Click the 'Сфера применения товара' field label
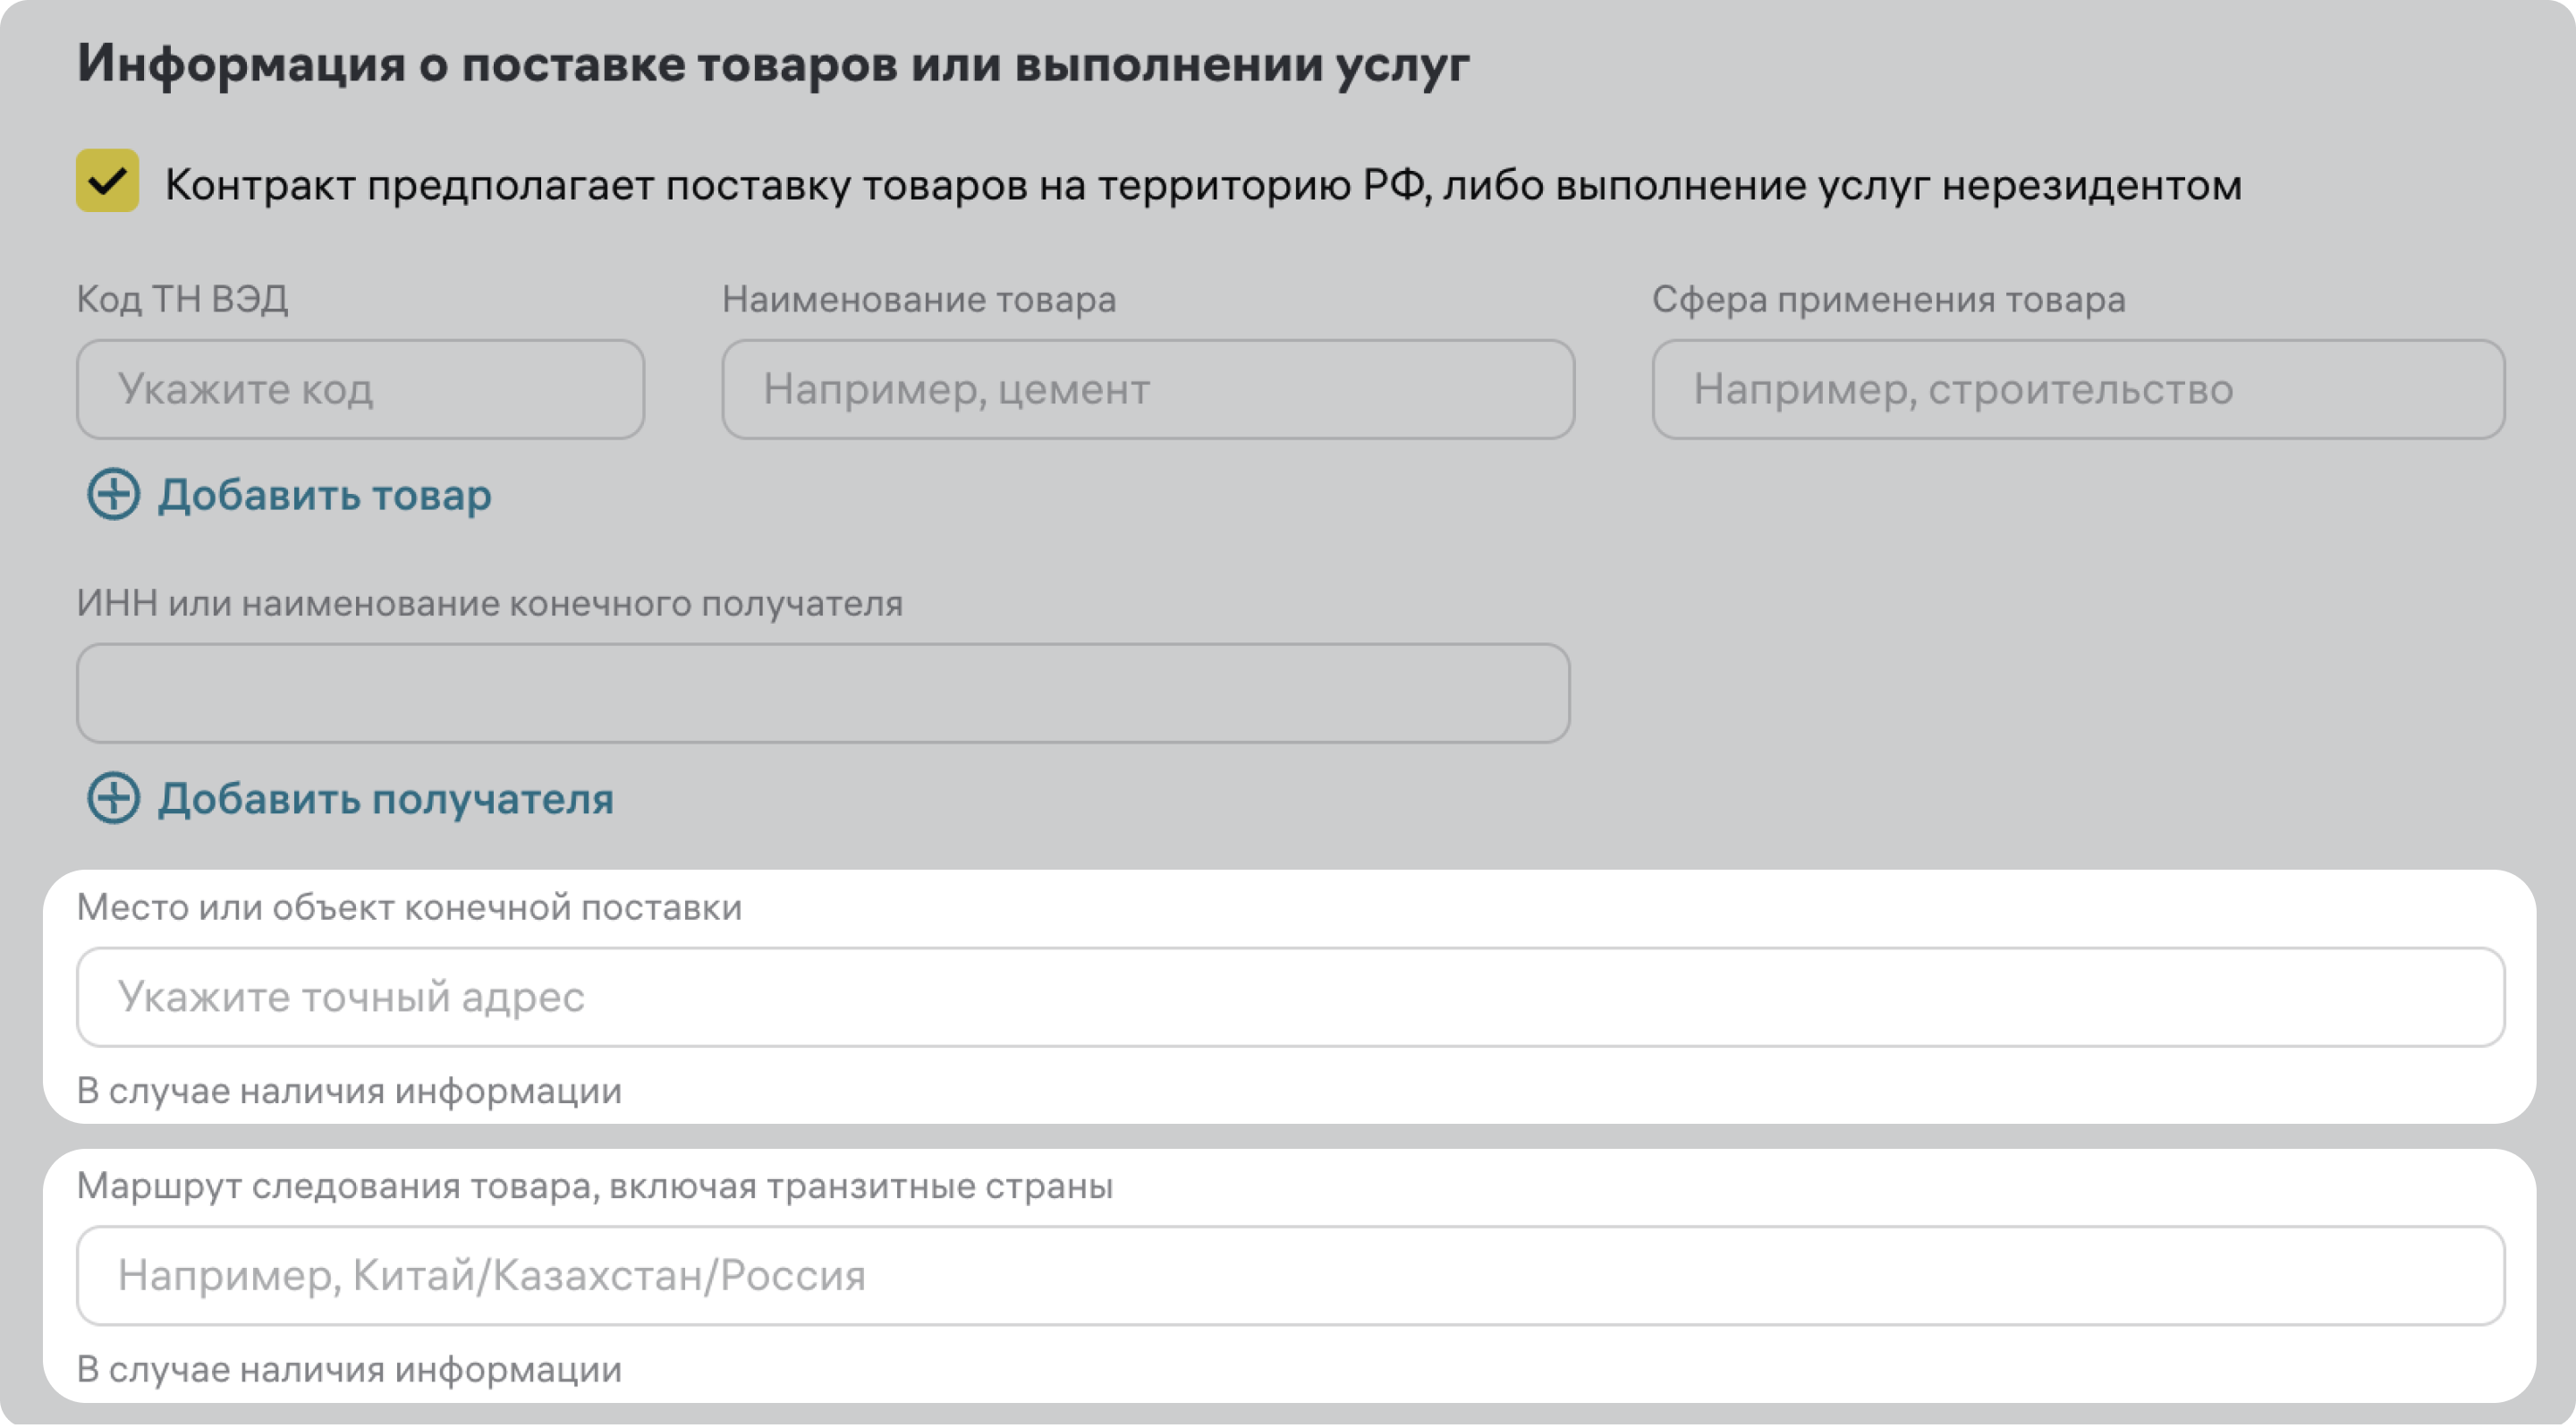This screenshot has height=1428, width=2576. [x=1888, y=299]
